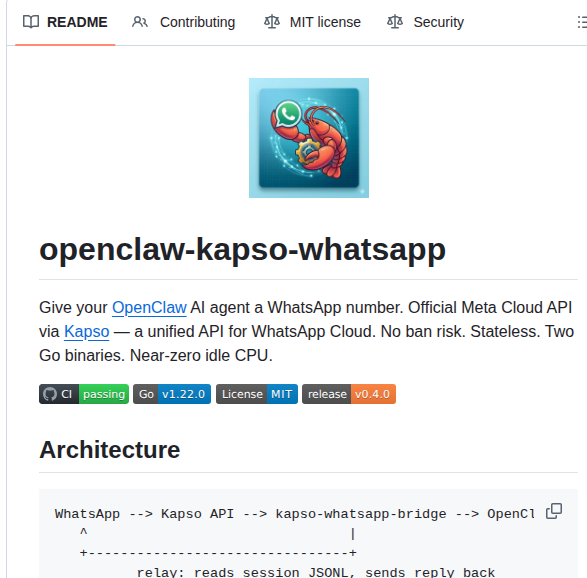
Task: Open the README outline list icon
Action: pyautogui.click(x=583, y=22)
